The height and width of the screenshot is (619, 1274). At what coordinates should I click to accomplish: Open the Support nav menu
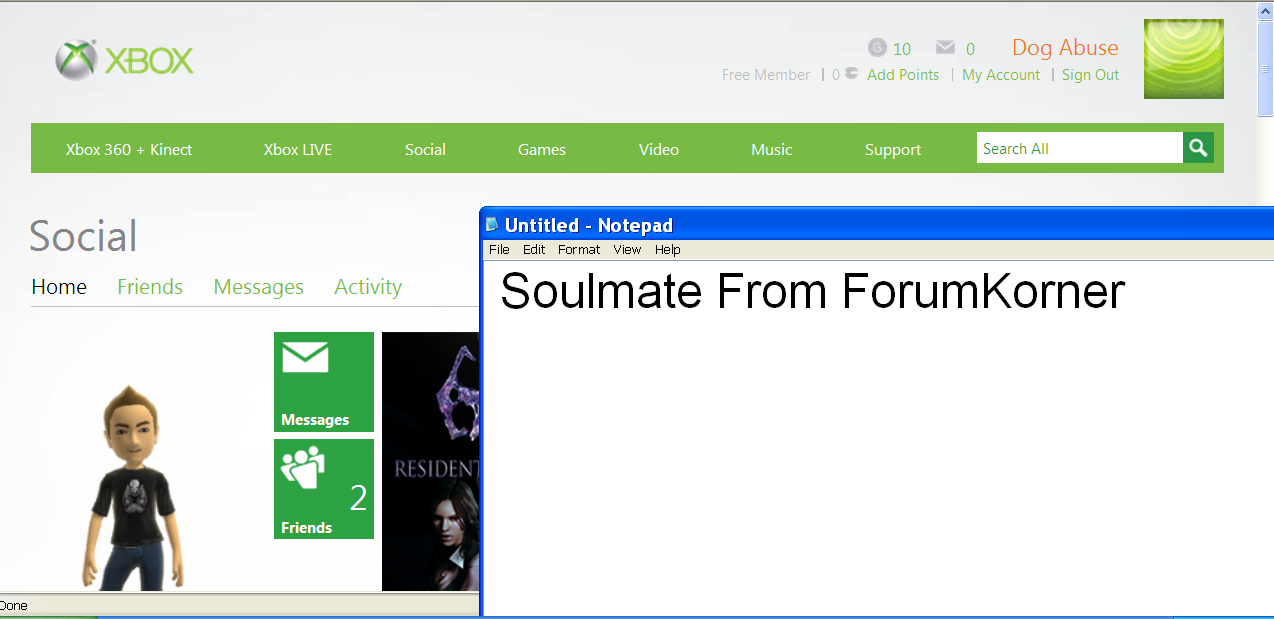click(x=893, y=149)
